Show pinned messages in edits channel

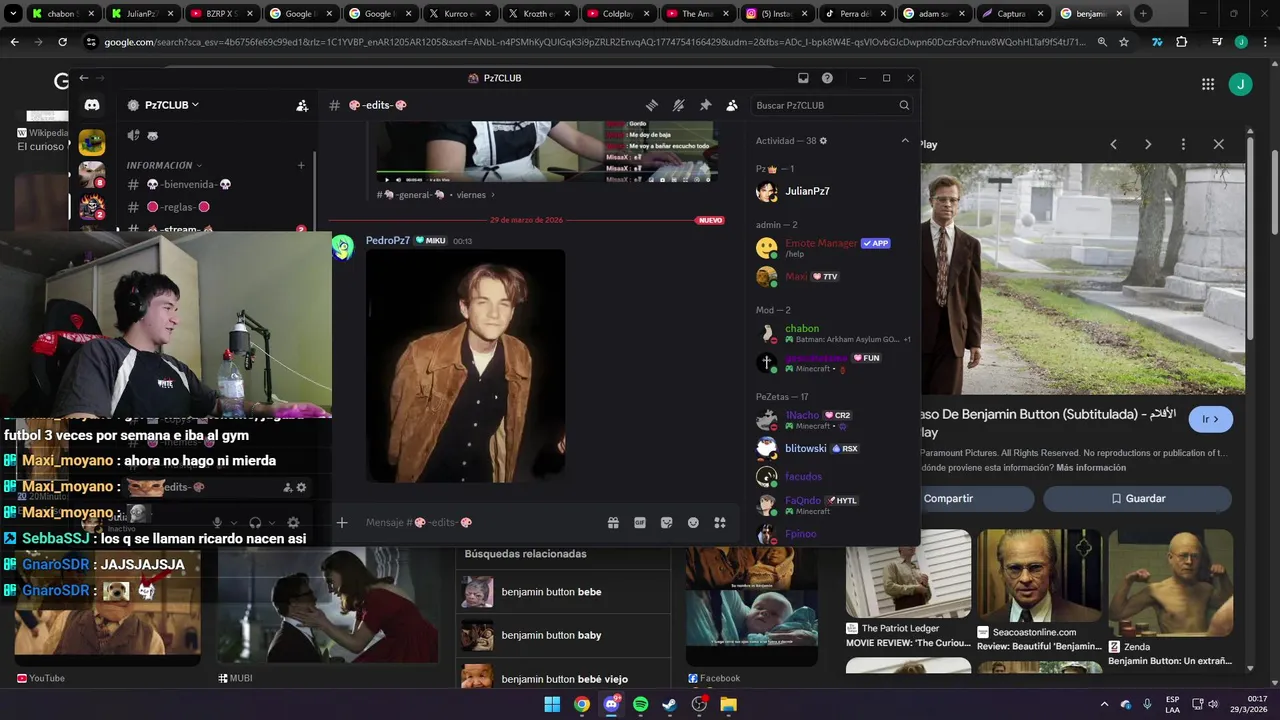click(x=705, y=105)
